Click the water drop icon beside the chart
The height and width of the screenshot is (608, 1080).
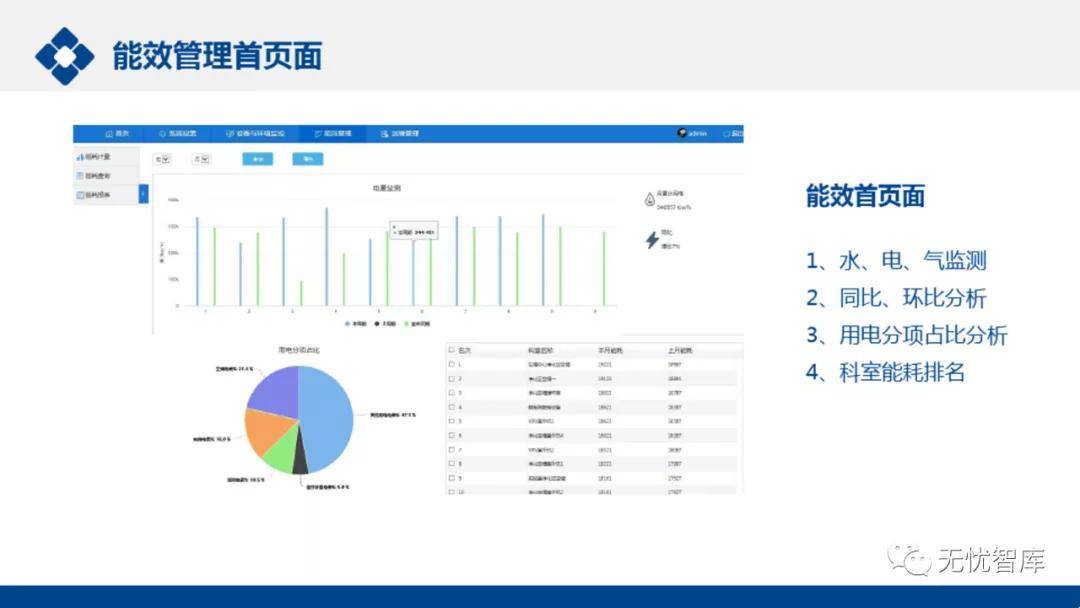pos(649,200)
